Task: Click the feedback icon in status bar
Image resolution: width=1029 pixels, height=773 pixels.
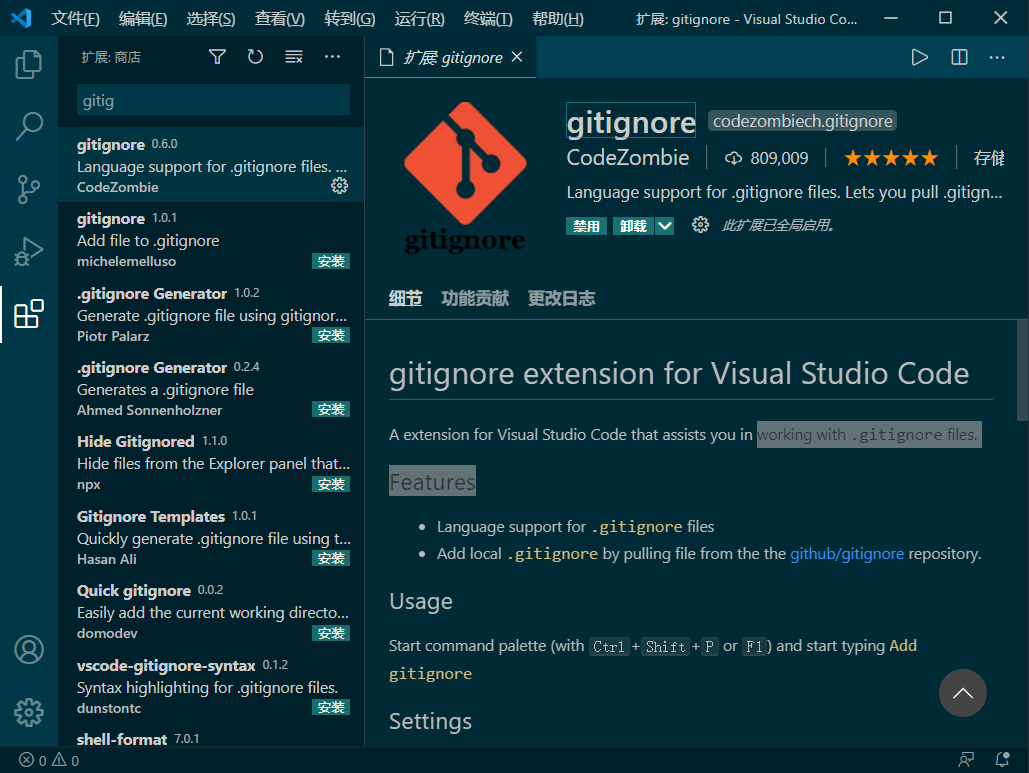Action: [966, 760]
